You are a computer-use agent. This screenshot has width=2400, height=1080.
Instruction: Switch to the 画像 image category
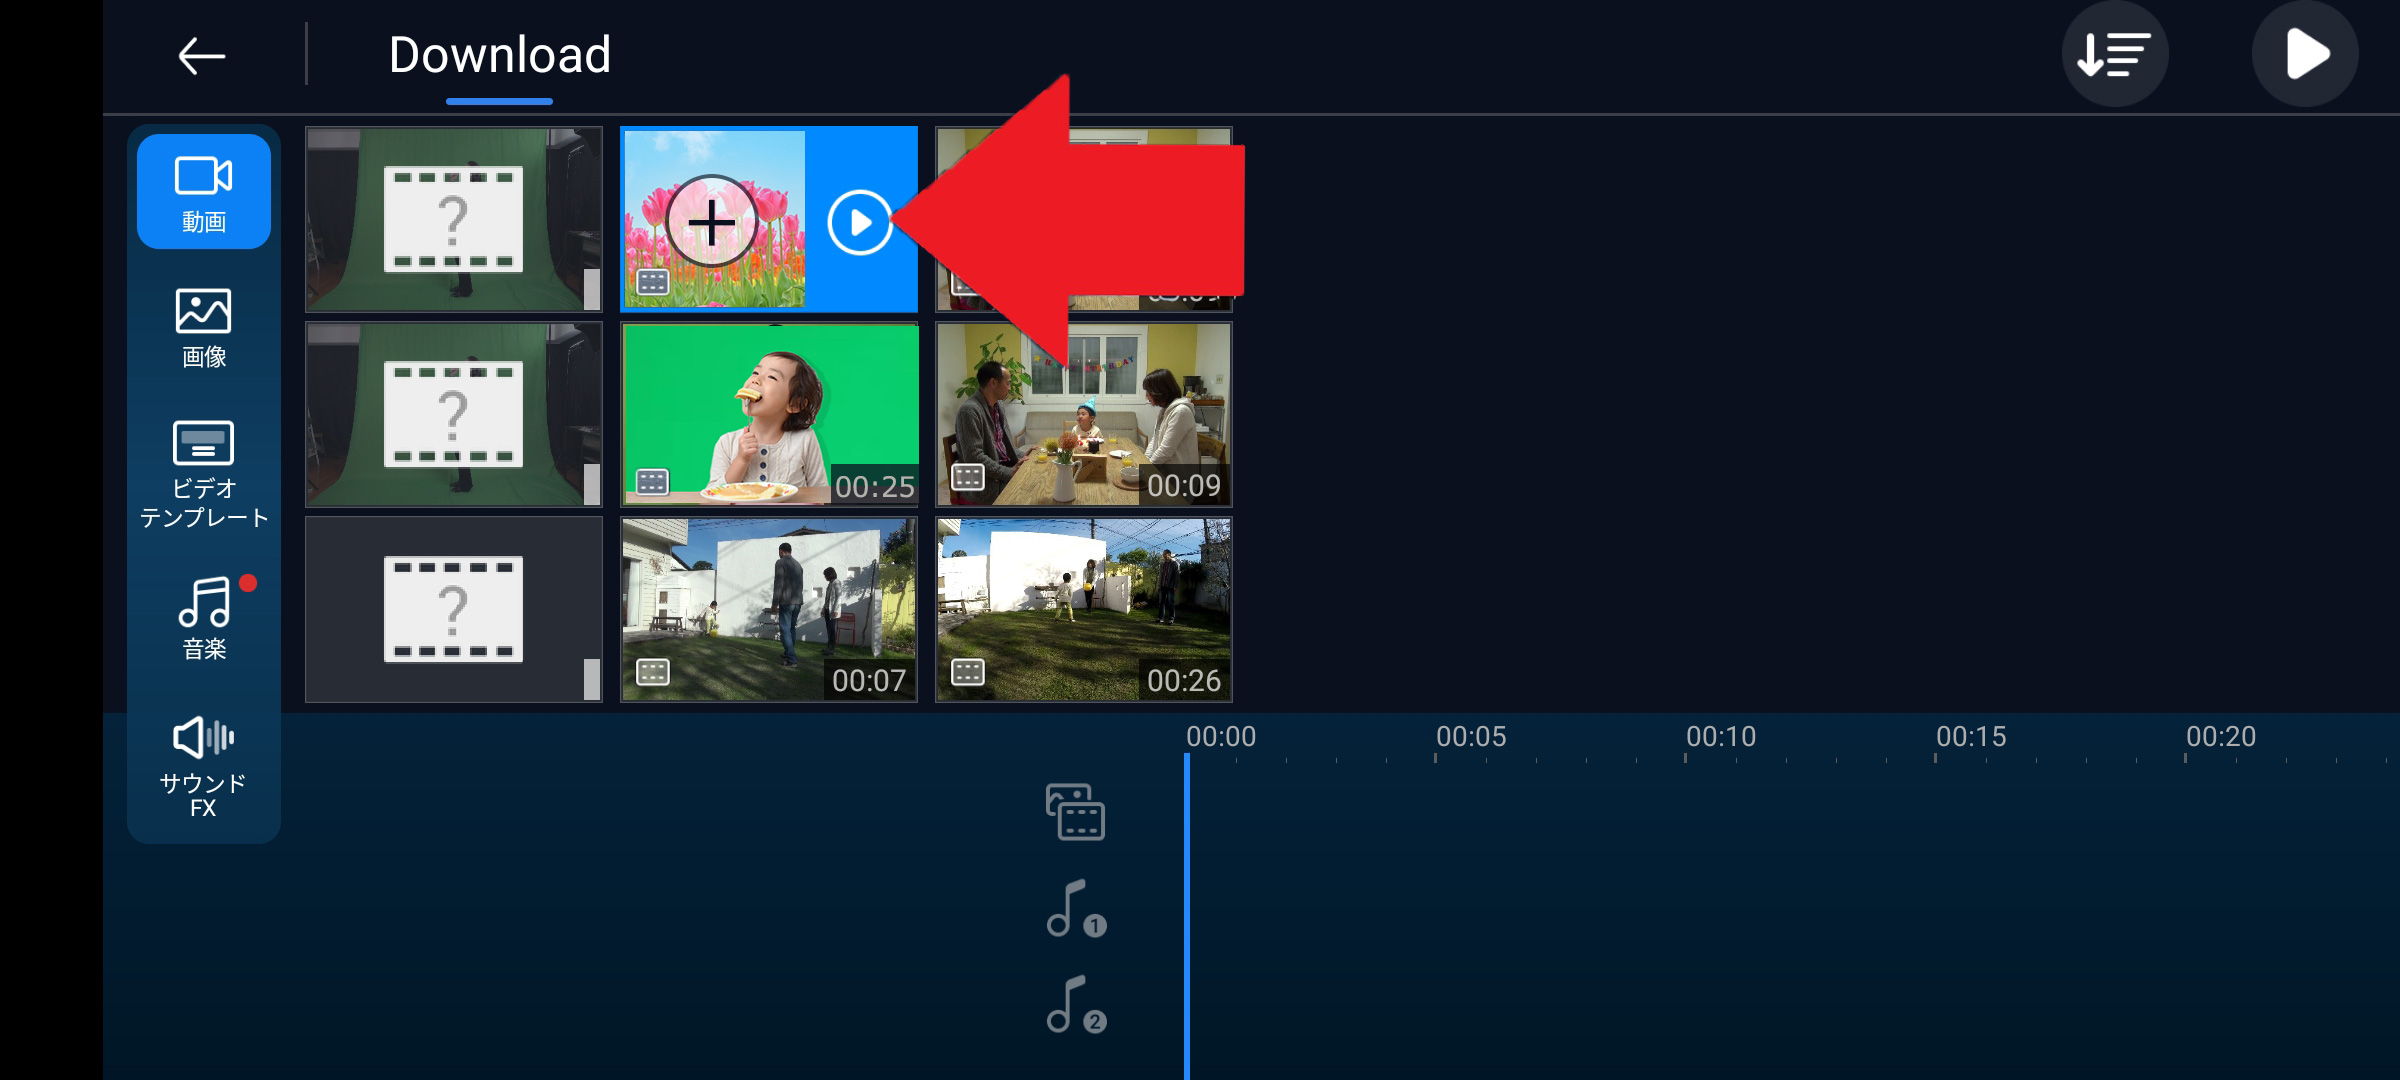pos(204,328)
